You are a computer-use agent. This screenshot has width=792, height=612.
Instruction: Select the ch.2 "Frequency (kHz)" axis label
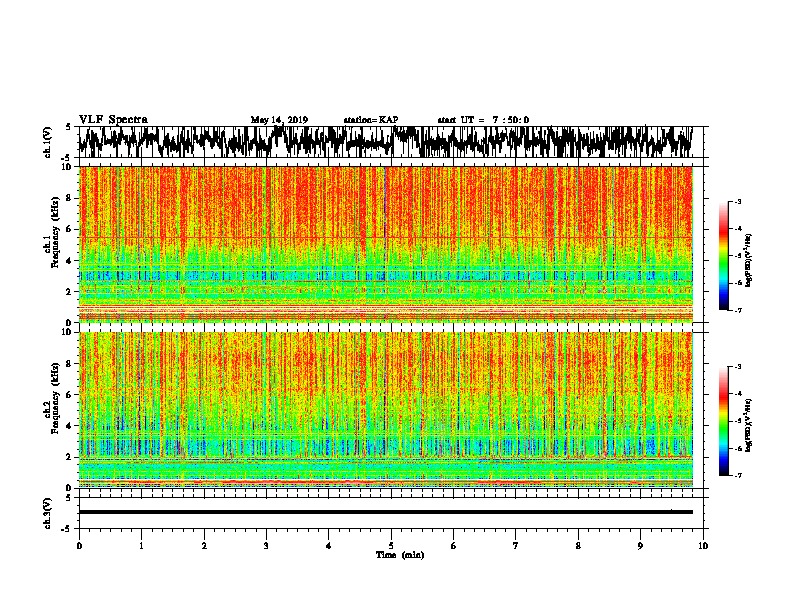(55, 398)
